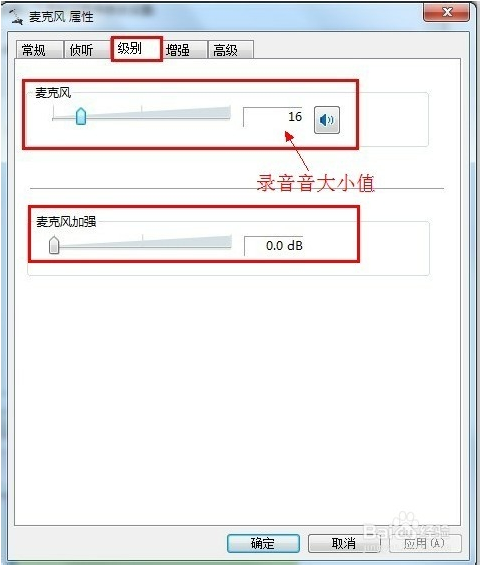Image resolution: width=481 pixels, height=567 pixels.
Task: Click the 麦克风 属性 window title text
Action: tap(61, 17)
